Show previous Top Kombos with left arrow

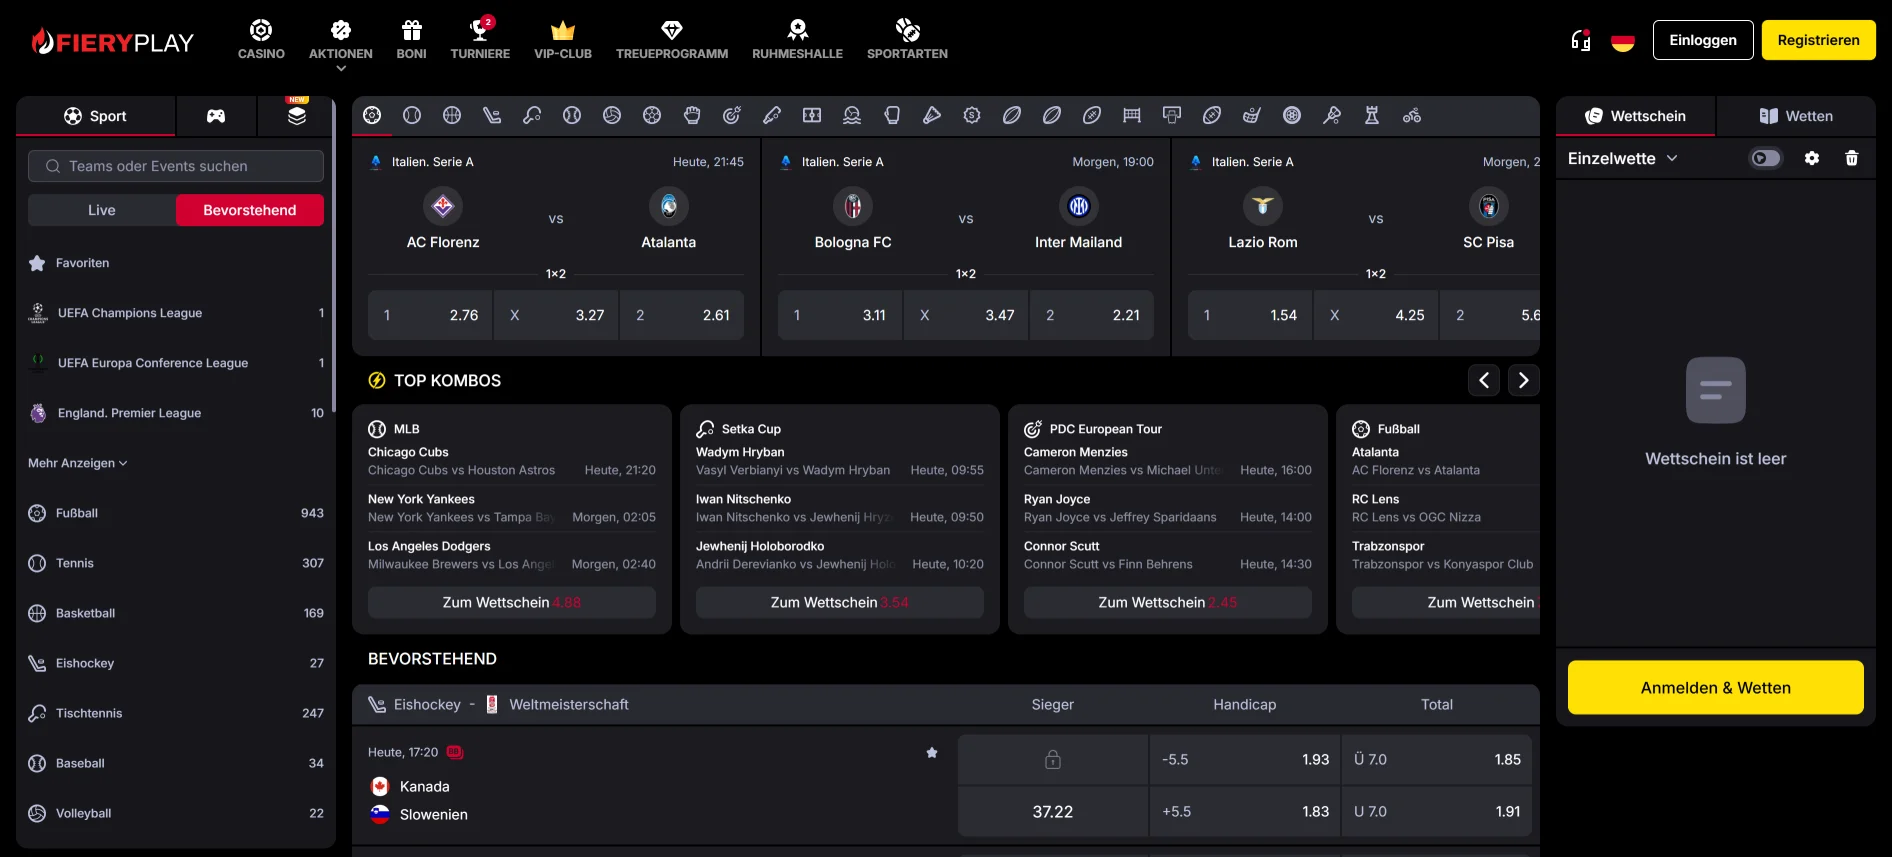coord(1484,380)
